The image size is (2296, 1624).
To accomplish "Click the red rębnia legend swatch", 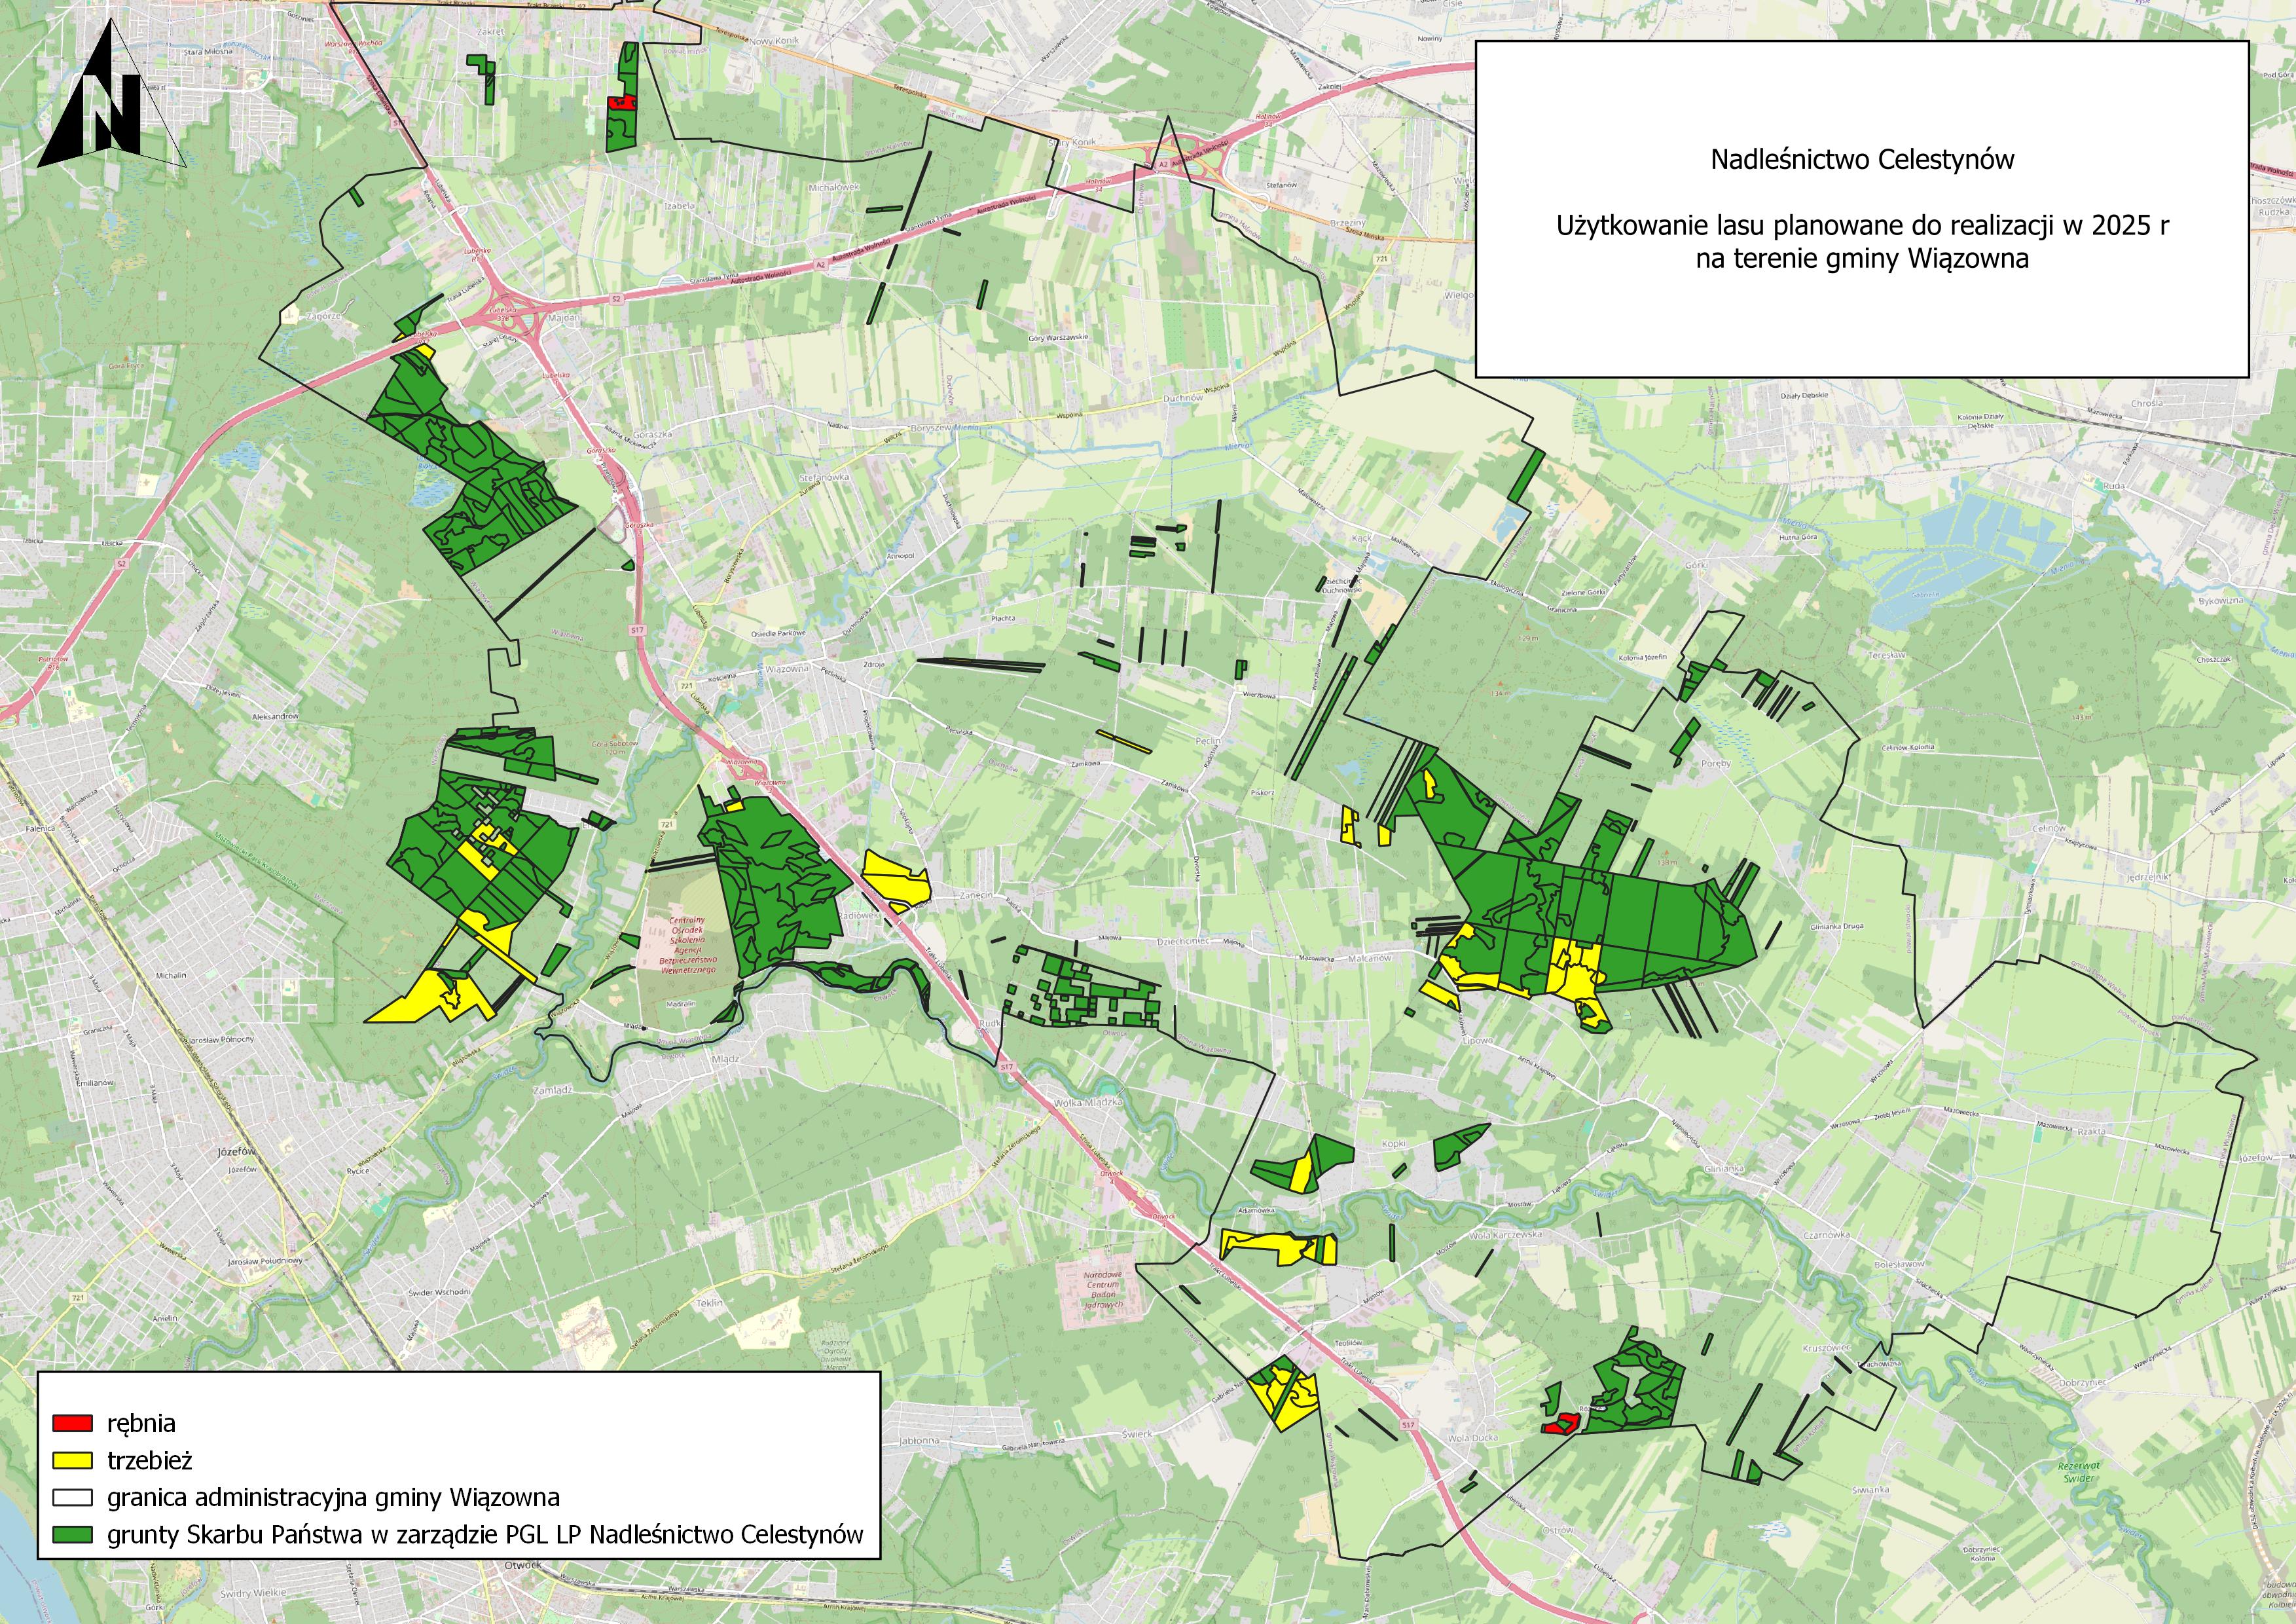I will 72,1423.
